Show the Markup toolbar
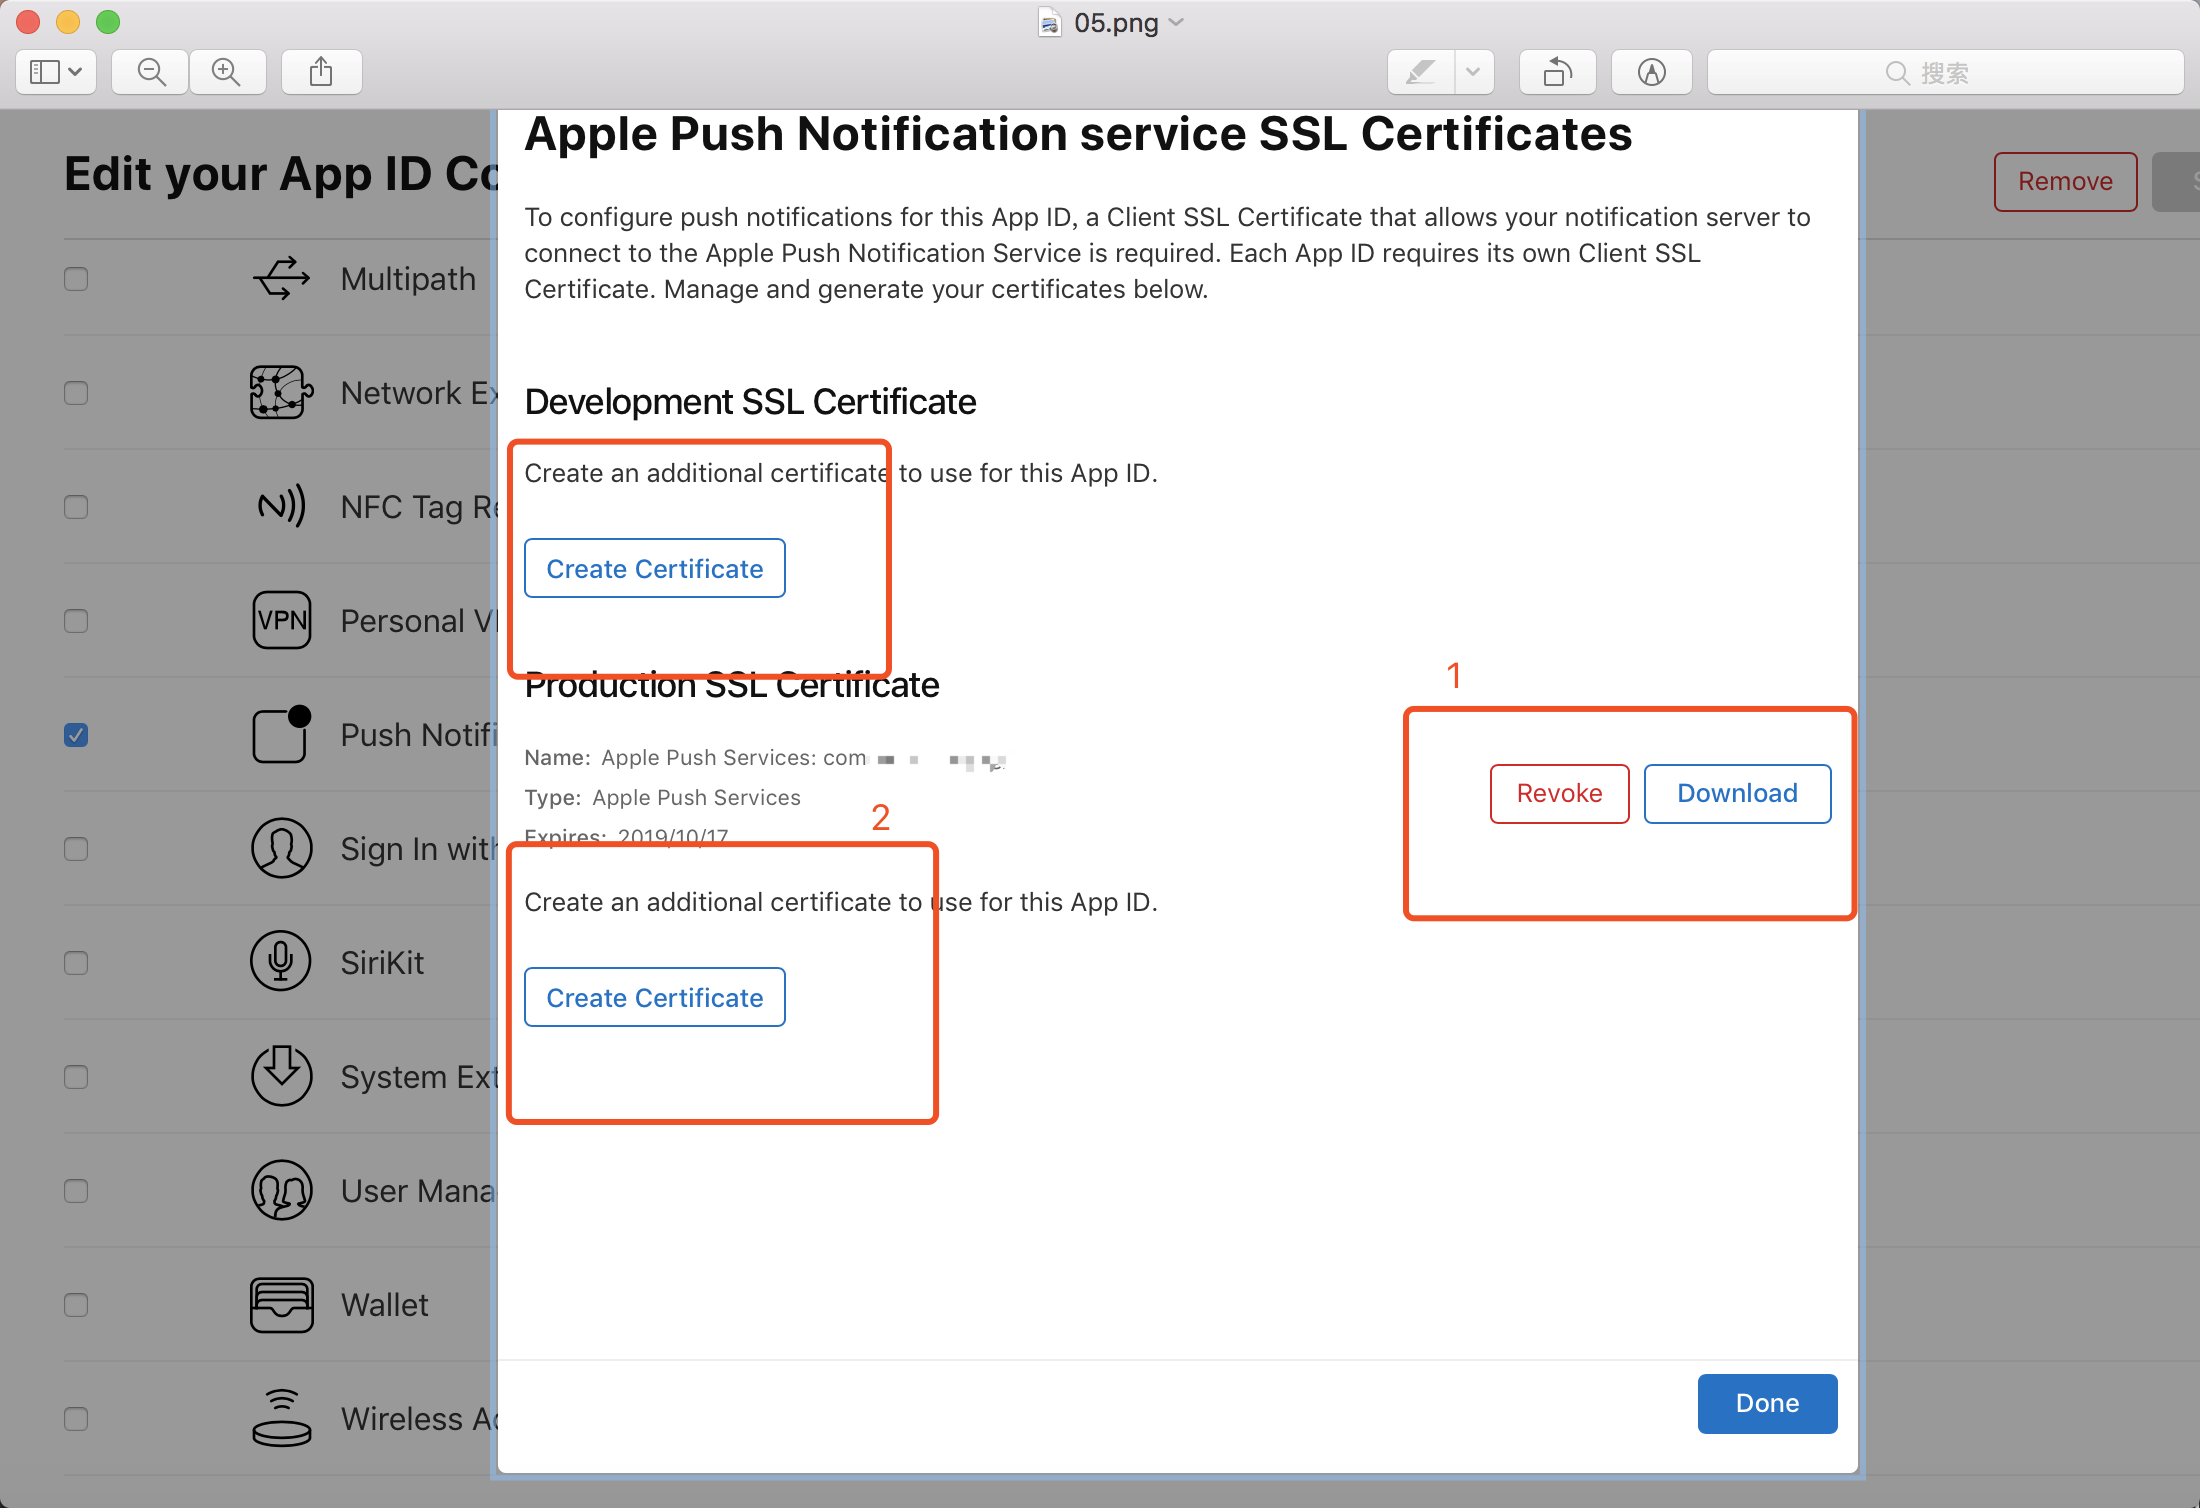Image resolution: width=2200 pixels, height=1508 pixels. click(1651, 72)
